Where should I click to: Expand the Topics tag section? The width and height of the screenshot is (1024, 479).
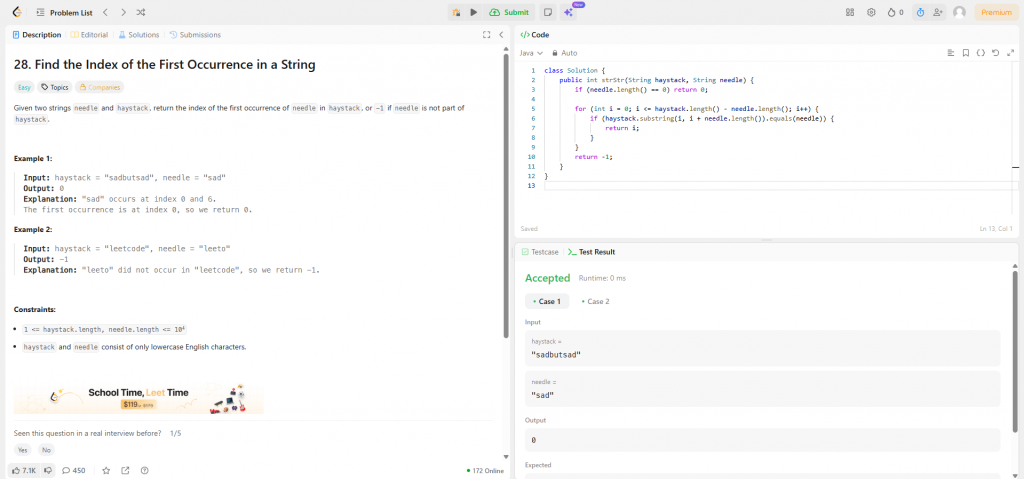tap(54, 87)
